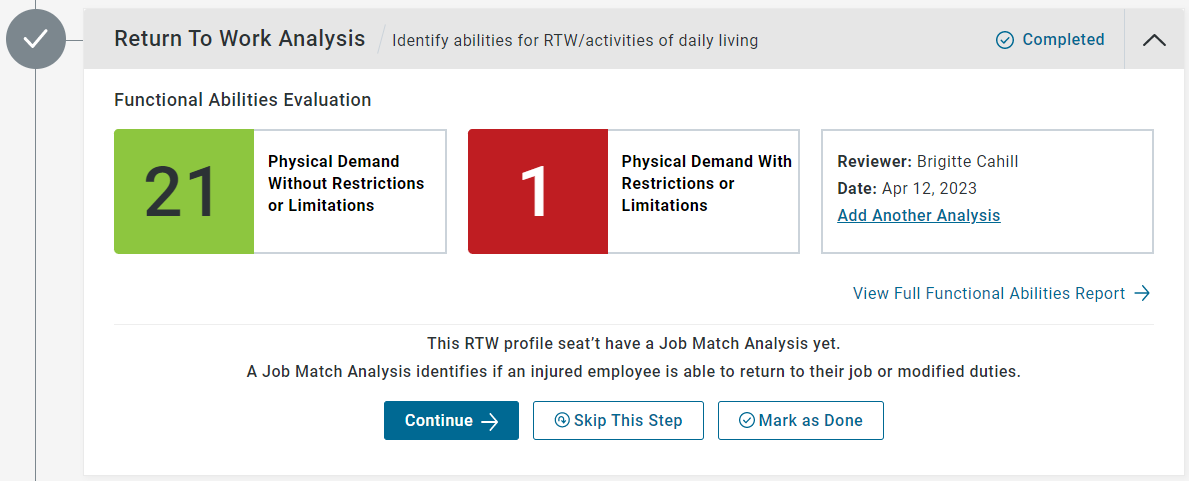This screenshot has height=481, width=1189.
Task: Click the Skip This Step button
Action: 618,420
